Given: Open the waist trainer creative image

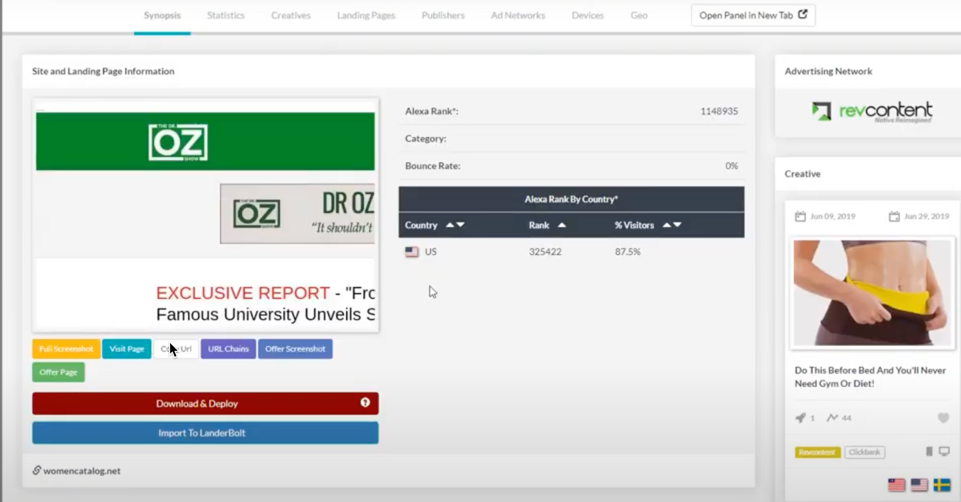Looking at the screenshot, I should [872, 293].
